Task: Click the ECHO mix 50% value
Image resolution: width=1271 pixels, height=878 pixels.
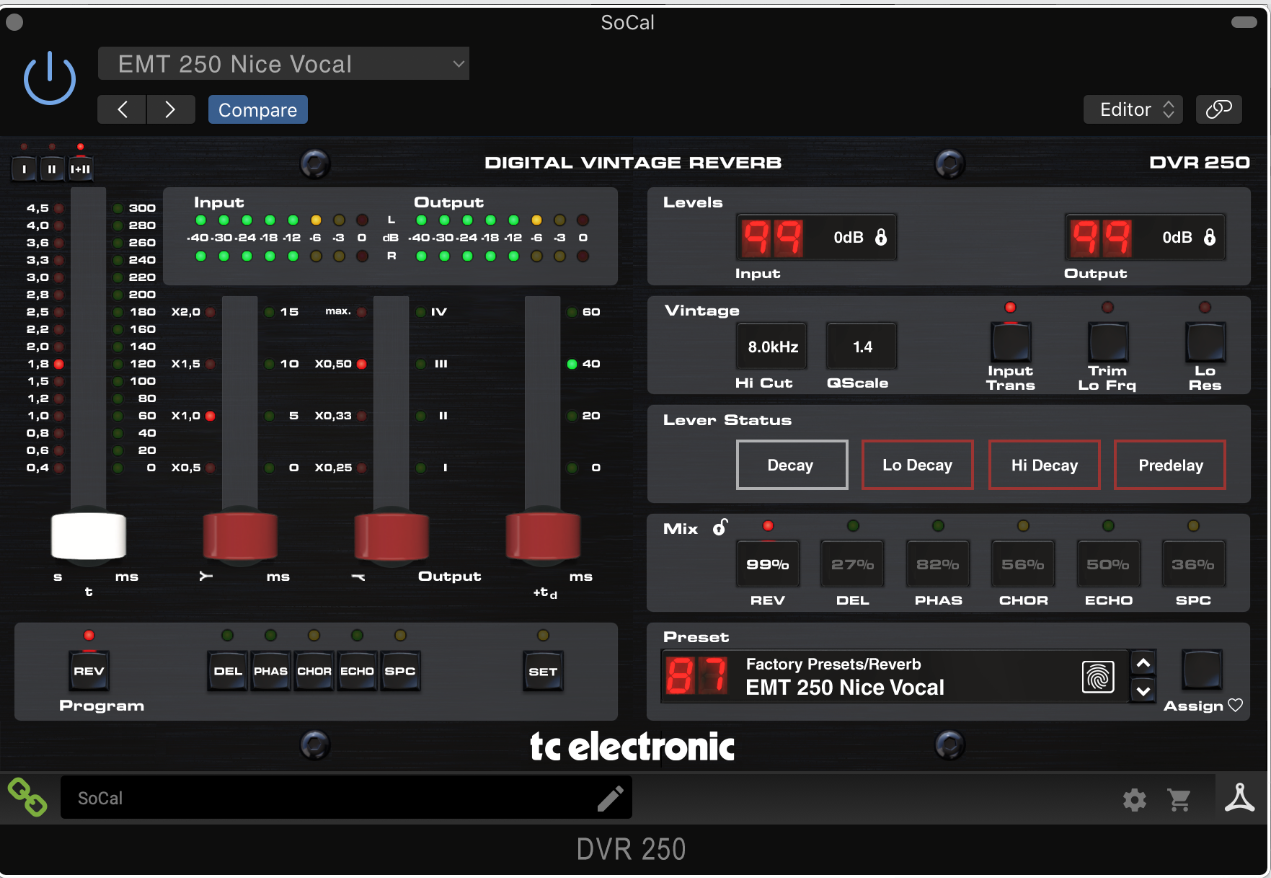Action: click(1108, 565)
